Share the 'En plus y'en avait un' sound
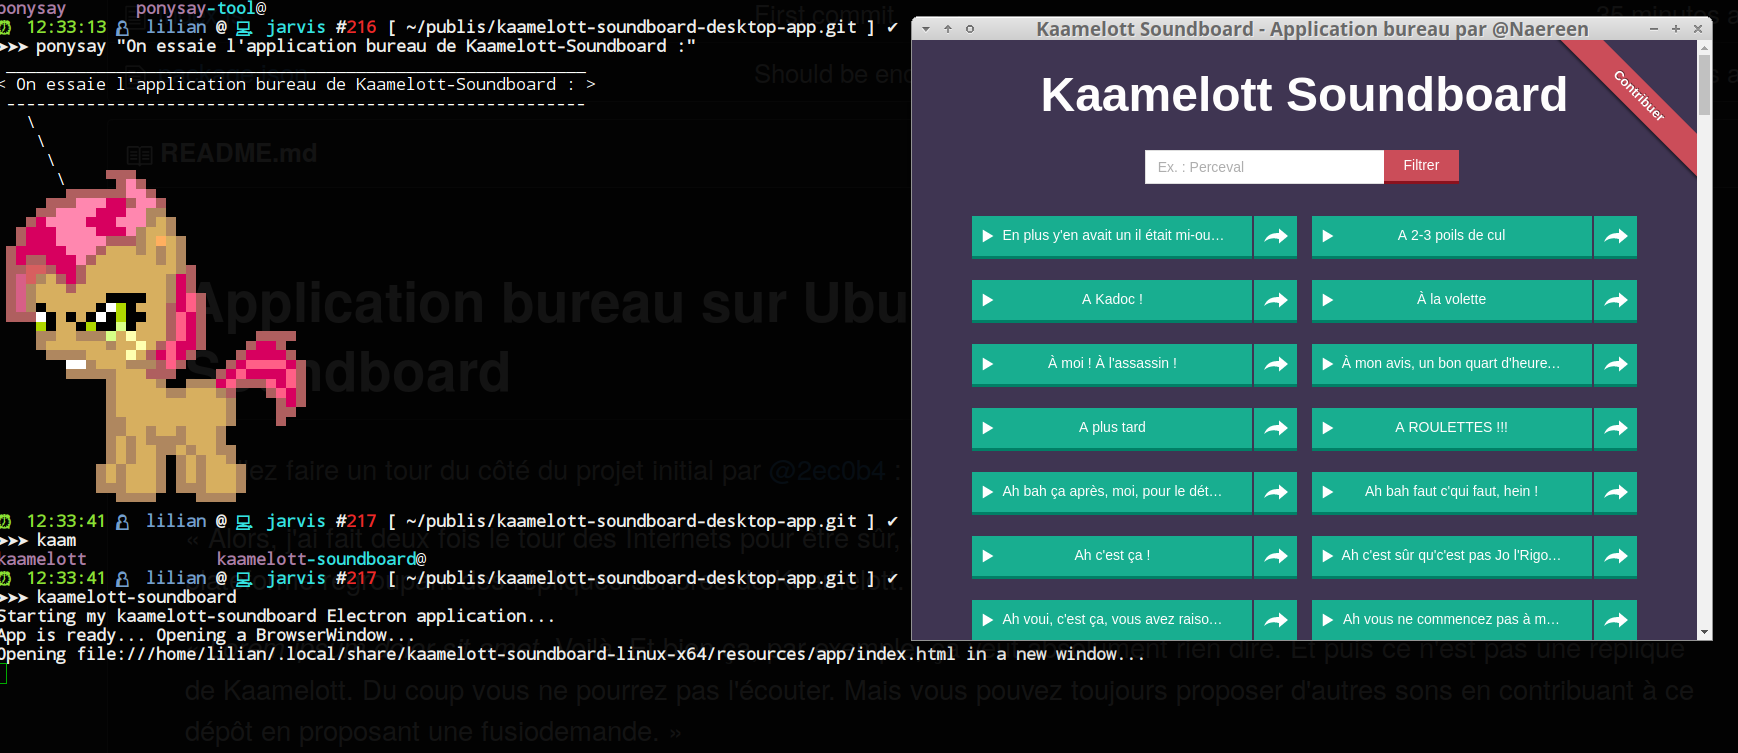 tap(1276, 236)
